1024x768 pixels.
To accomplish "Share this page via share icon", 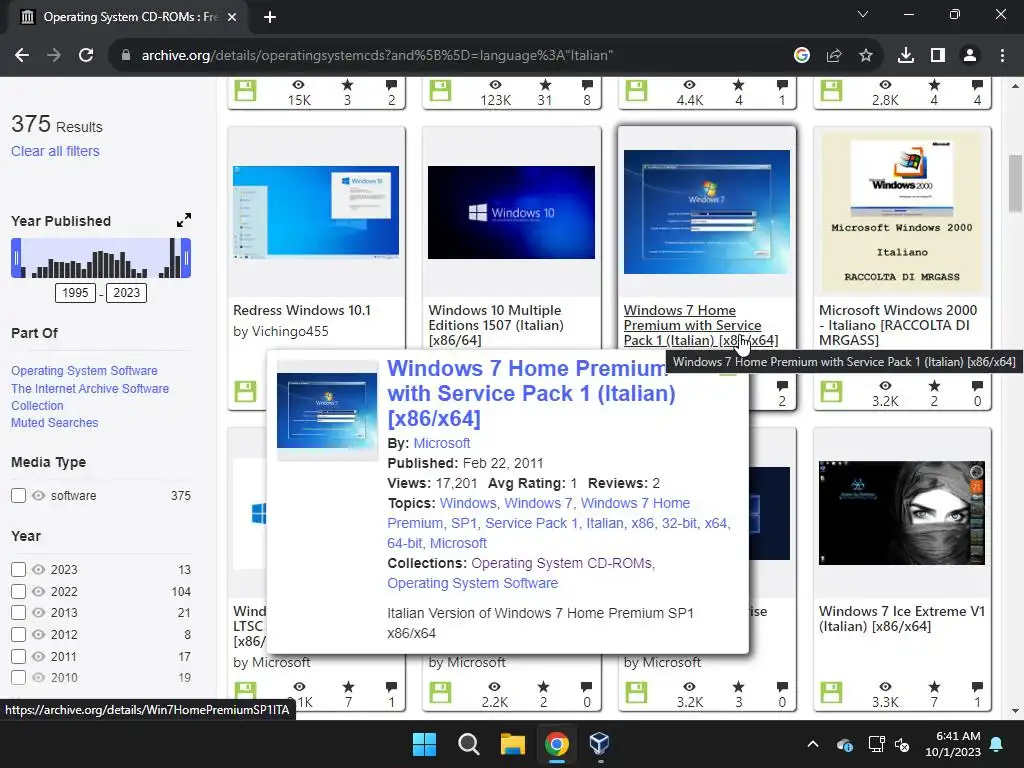I will tap(834, 56).
